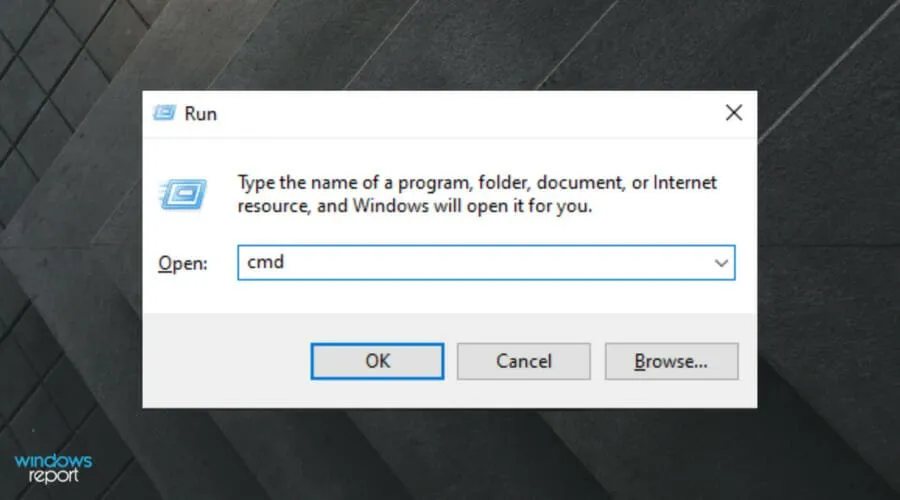Click the description text about Internet resource
Image resolution: width=900 pixels, height=500 pixels.
pyautogui.click(x=477, y=194)
